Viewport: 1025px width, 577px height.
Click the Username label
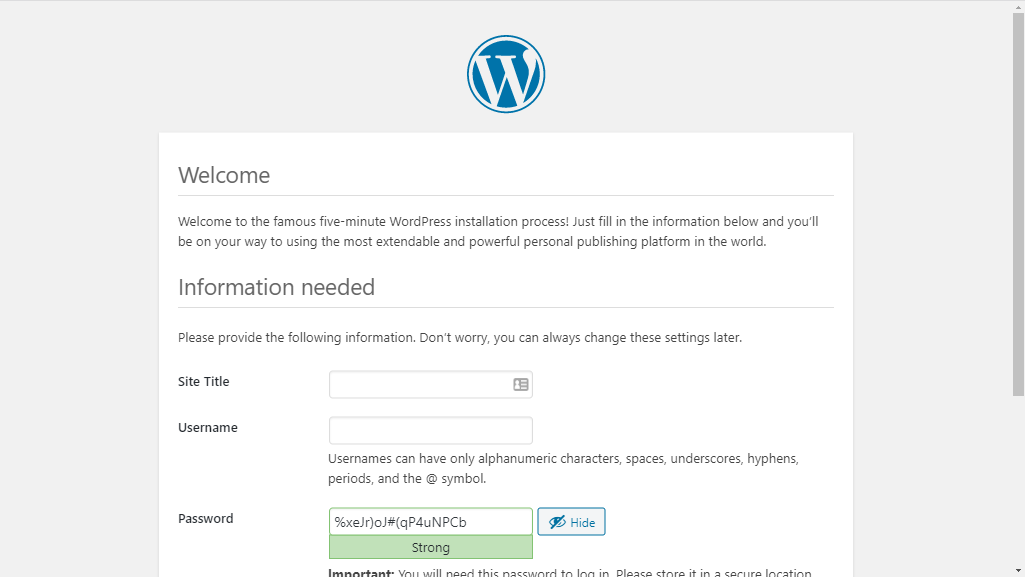208,427
